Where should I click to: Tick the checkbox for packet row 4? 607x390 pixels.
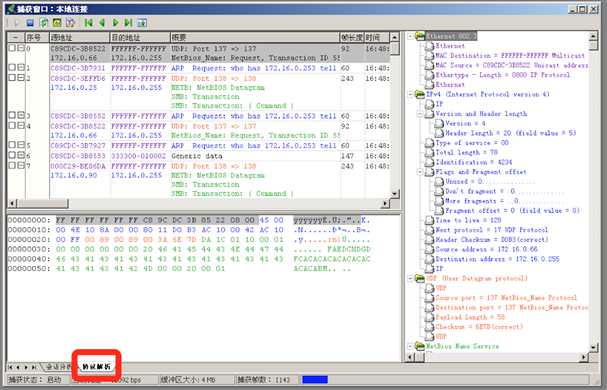(x=12, y=125)
